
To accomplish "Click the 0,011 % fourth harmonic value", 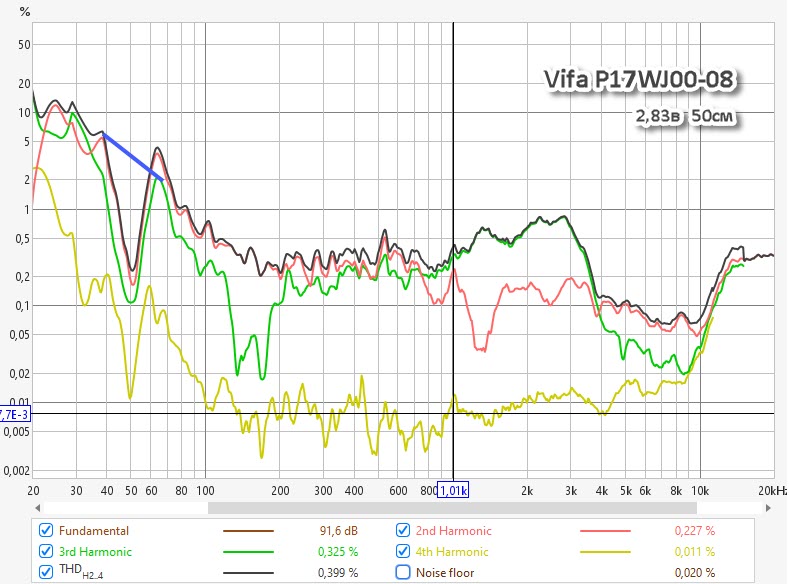I will tap(694, 552).
